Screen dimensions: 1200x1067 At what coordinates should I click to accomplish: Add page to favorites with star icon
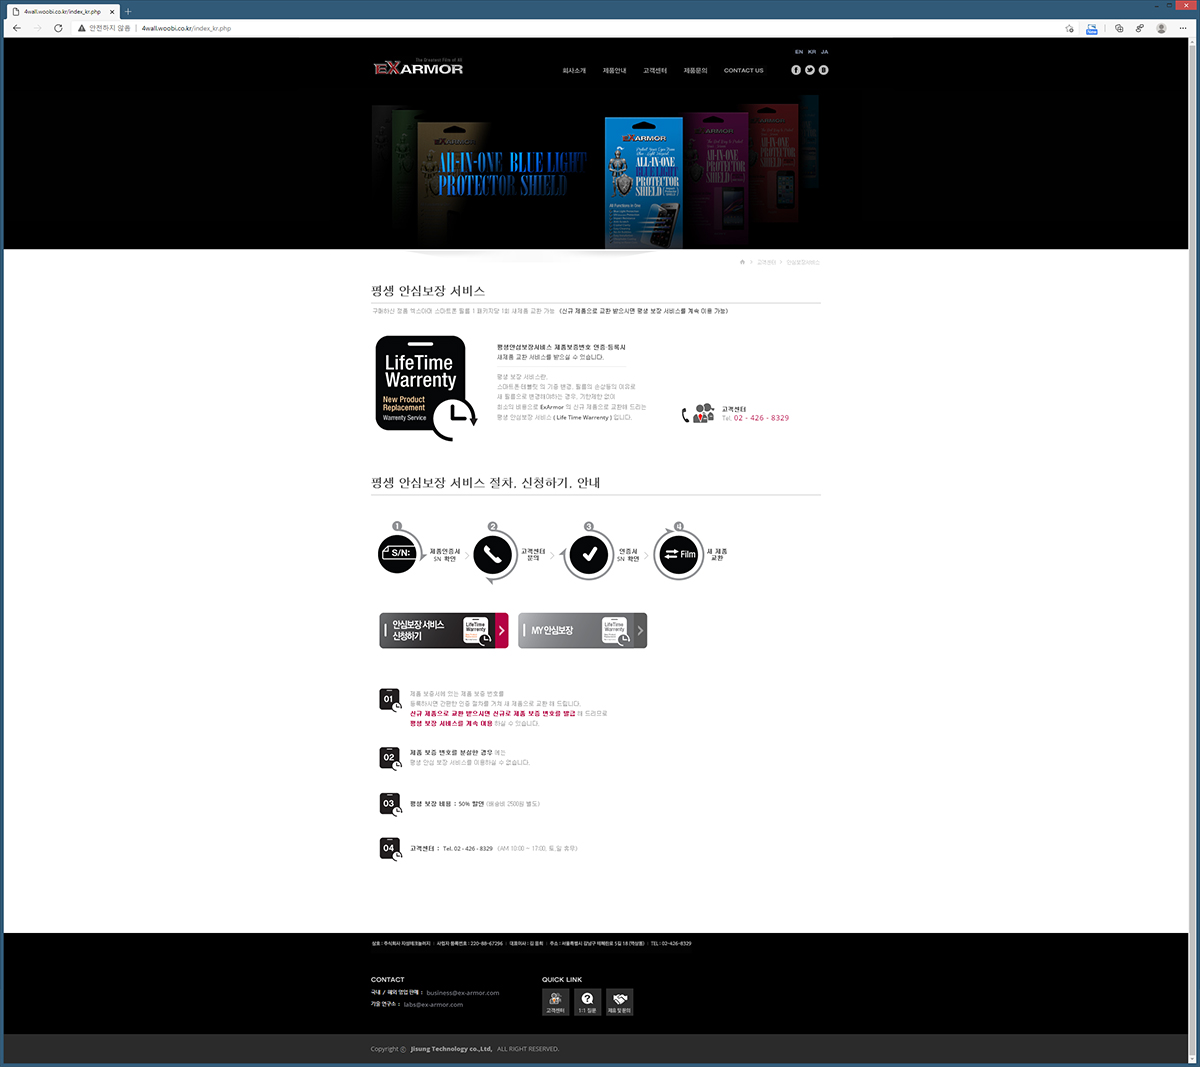pyautogui.click(x=1069, y=28)
